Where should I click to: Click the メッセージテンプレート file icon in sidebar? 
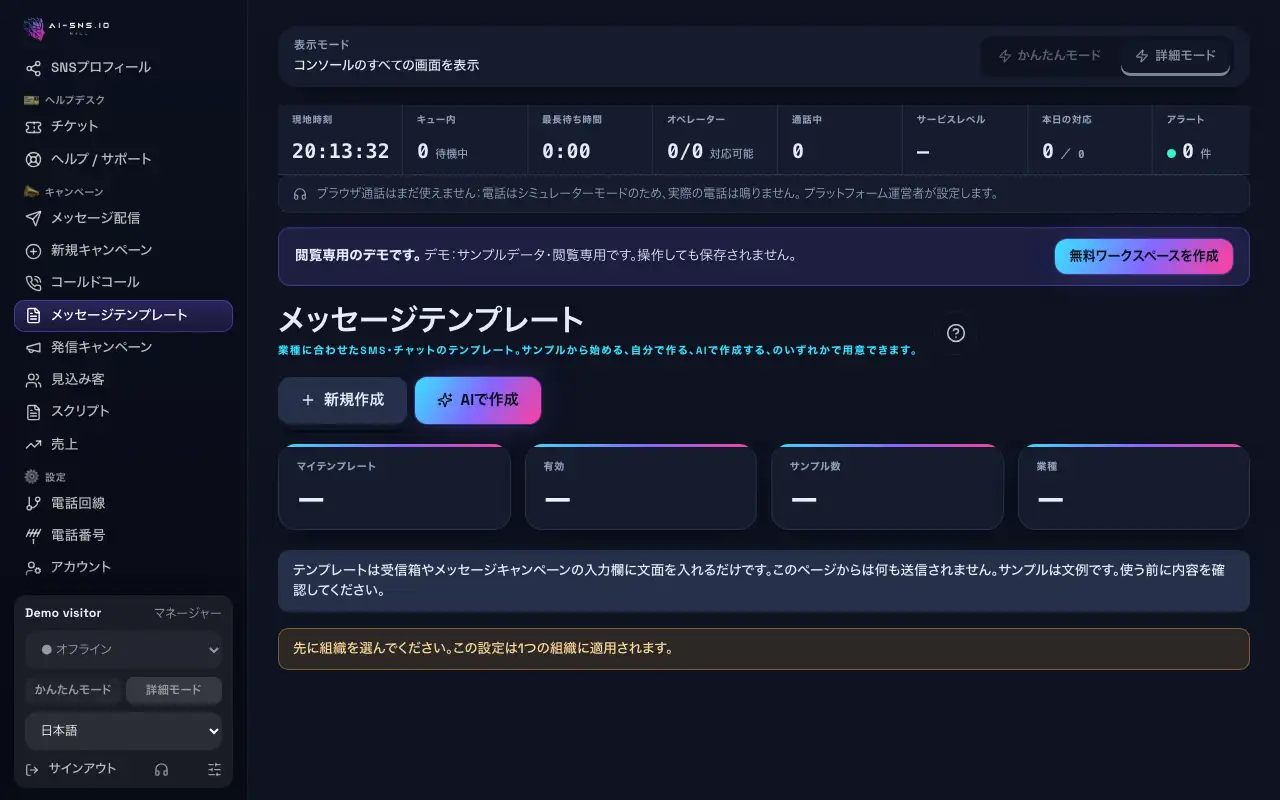tap(33, 315)
